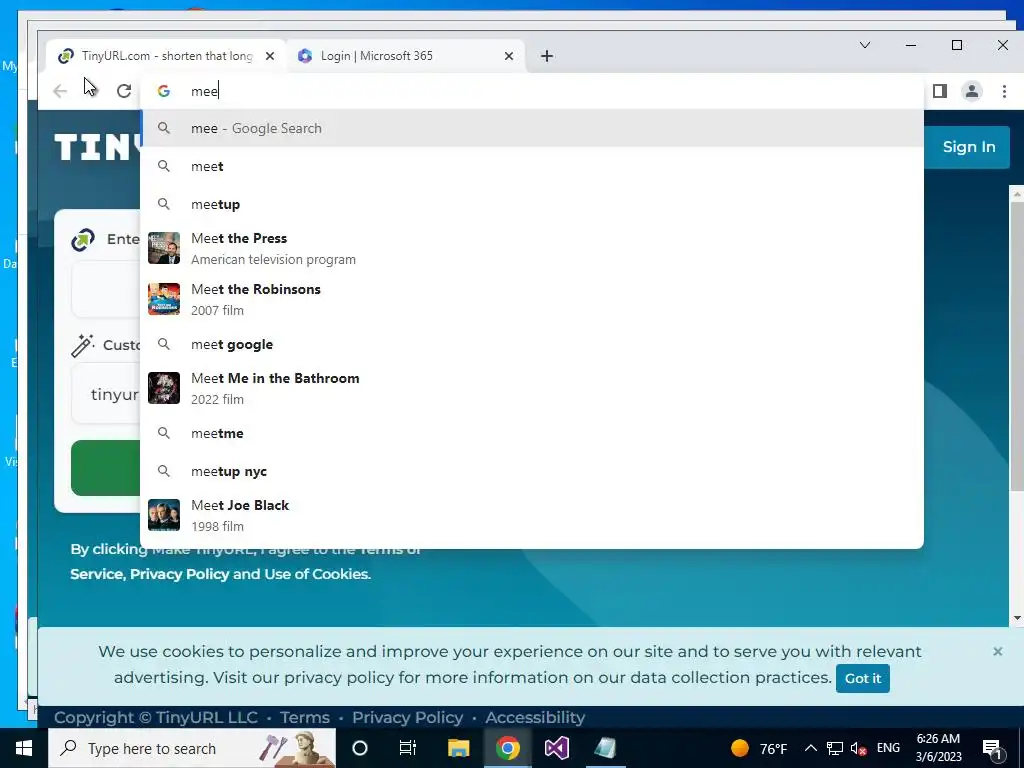
Task: Select 'Meet the Robinsons' suggestion
Action: point(532,299)
